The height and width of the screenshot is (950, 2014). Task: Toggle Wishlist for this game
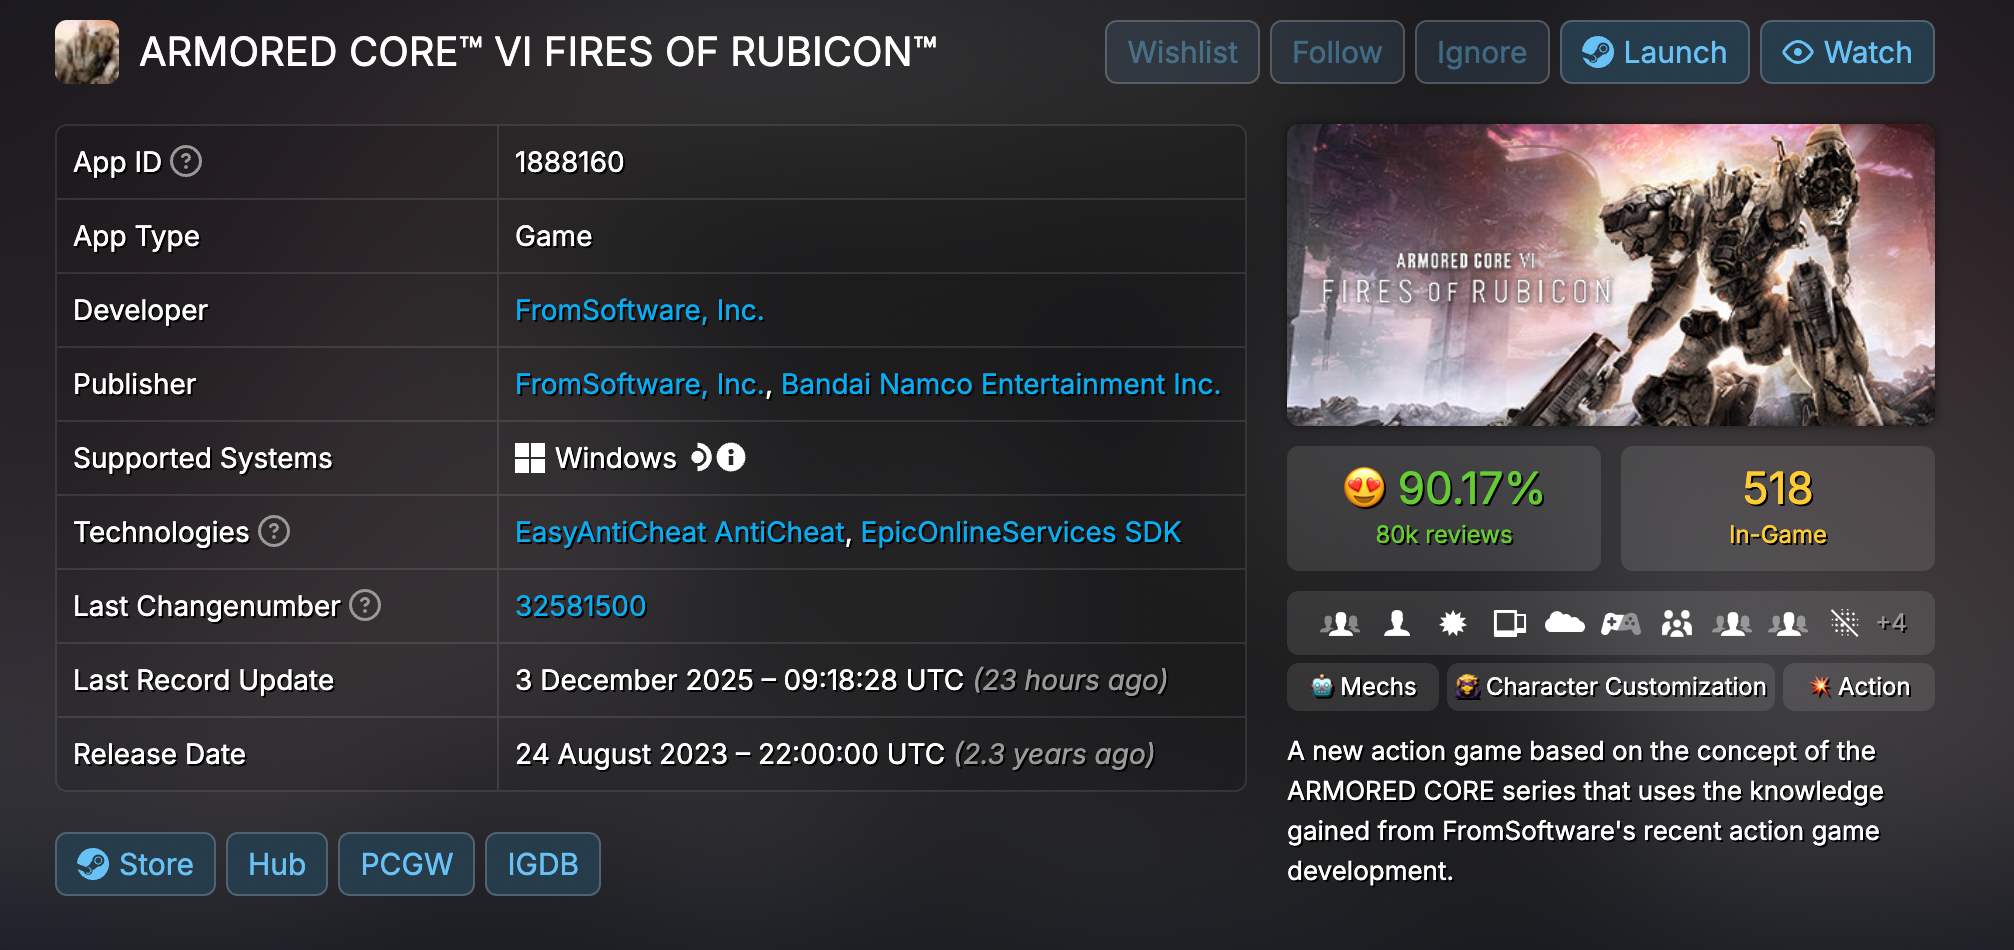click(1181, 52)
